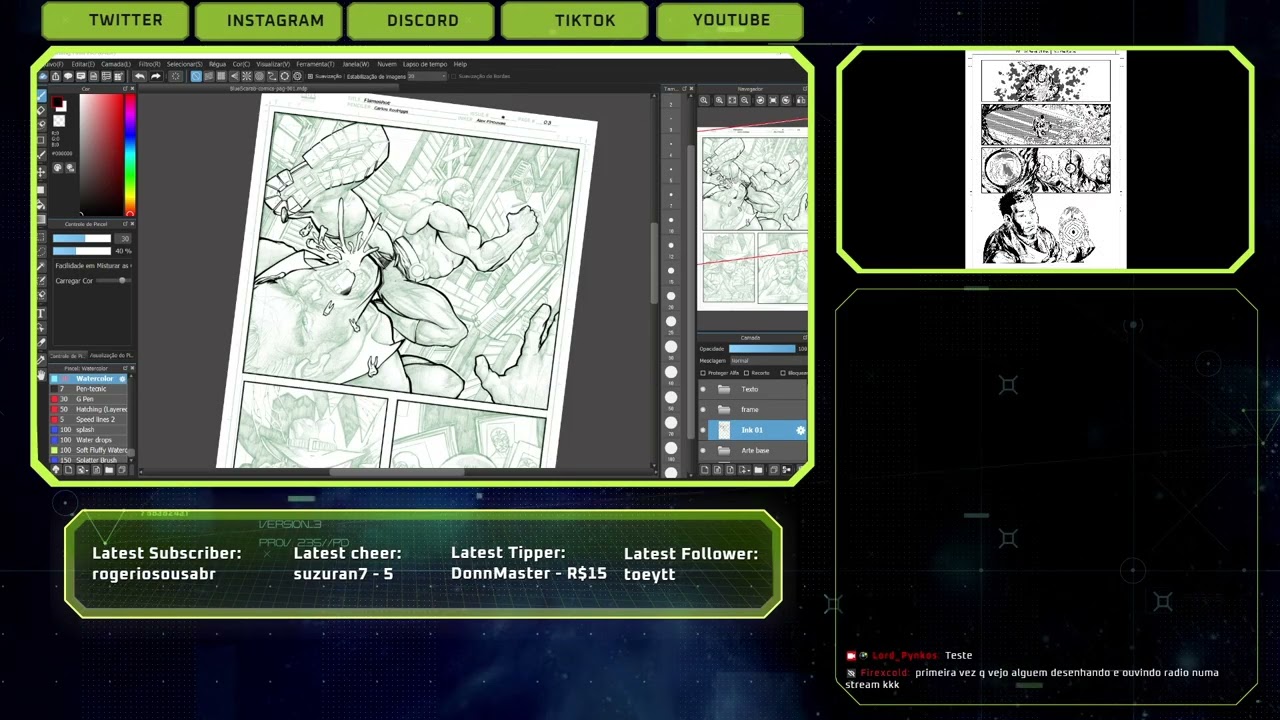
Task: Click the DISCORD button
Action: tap(423, 20)
